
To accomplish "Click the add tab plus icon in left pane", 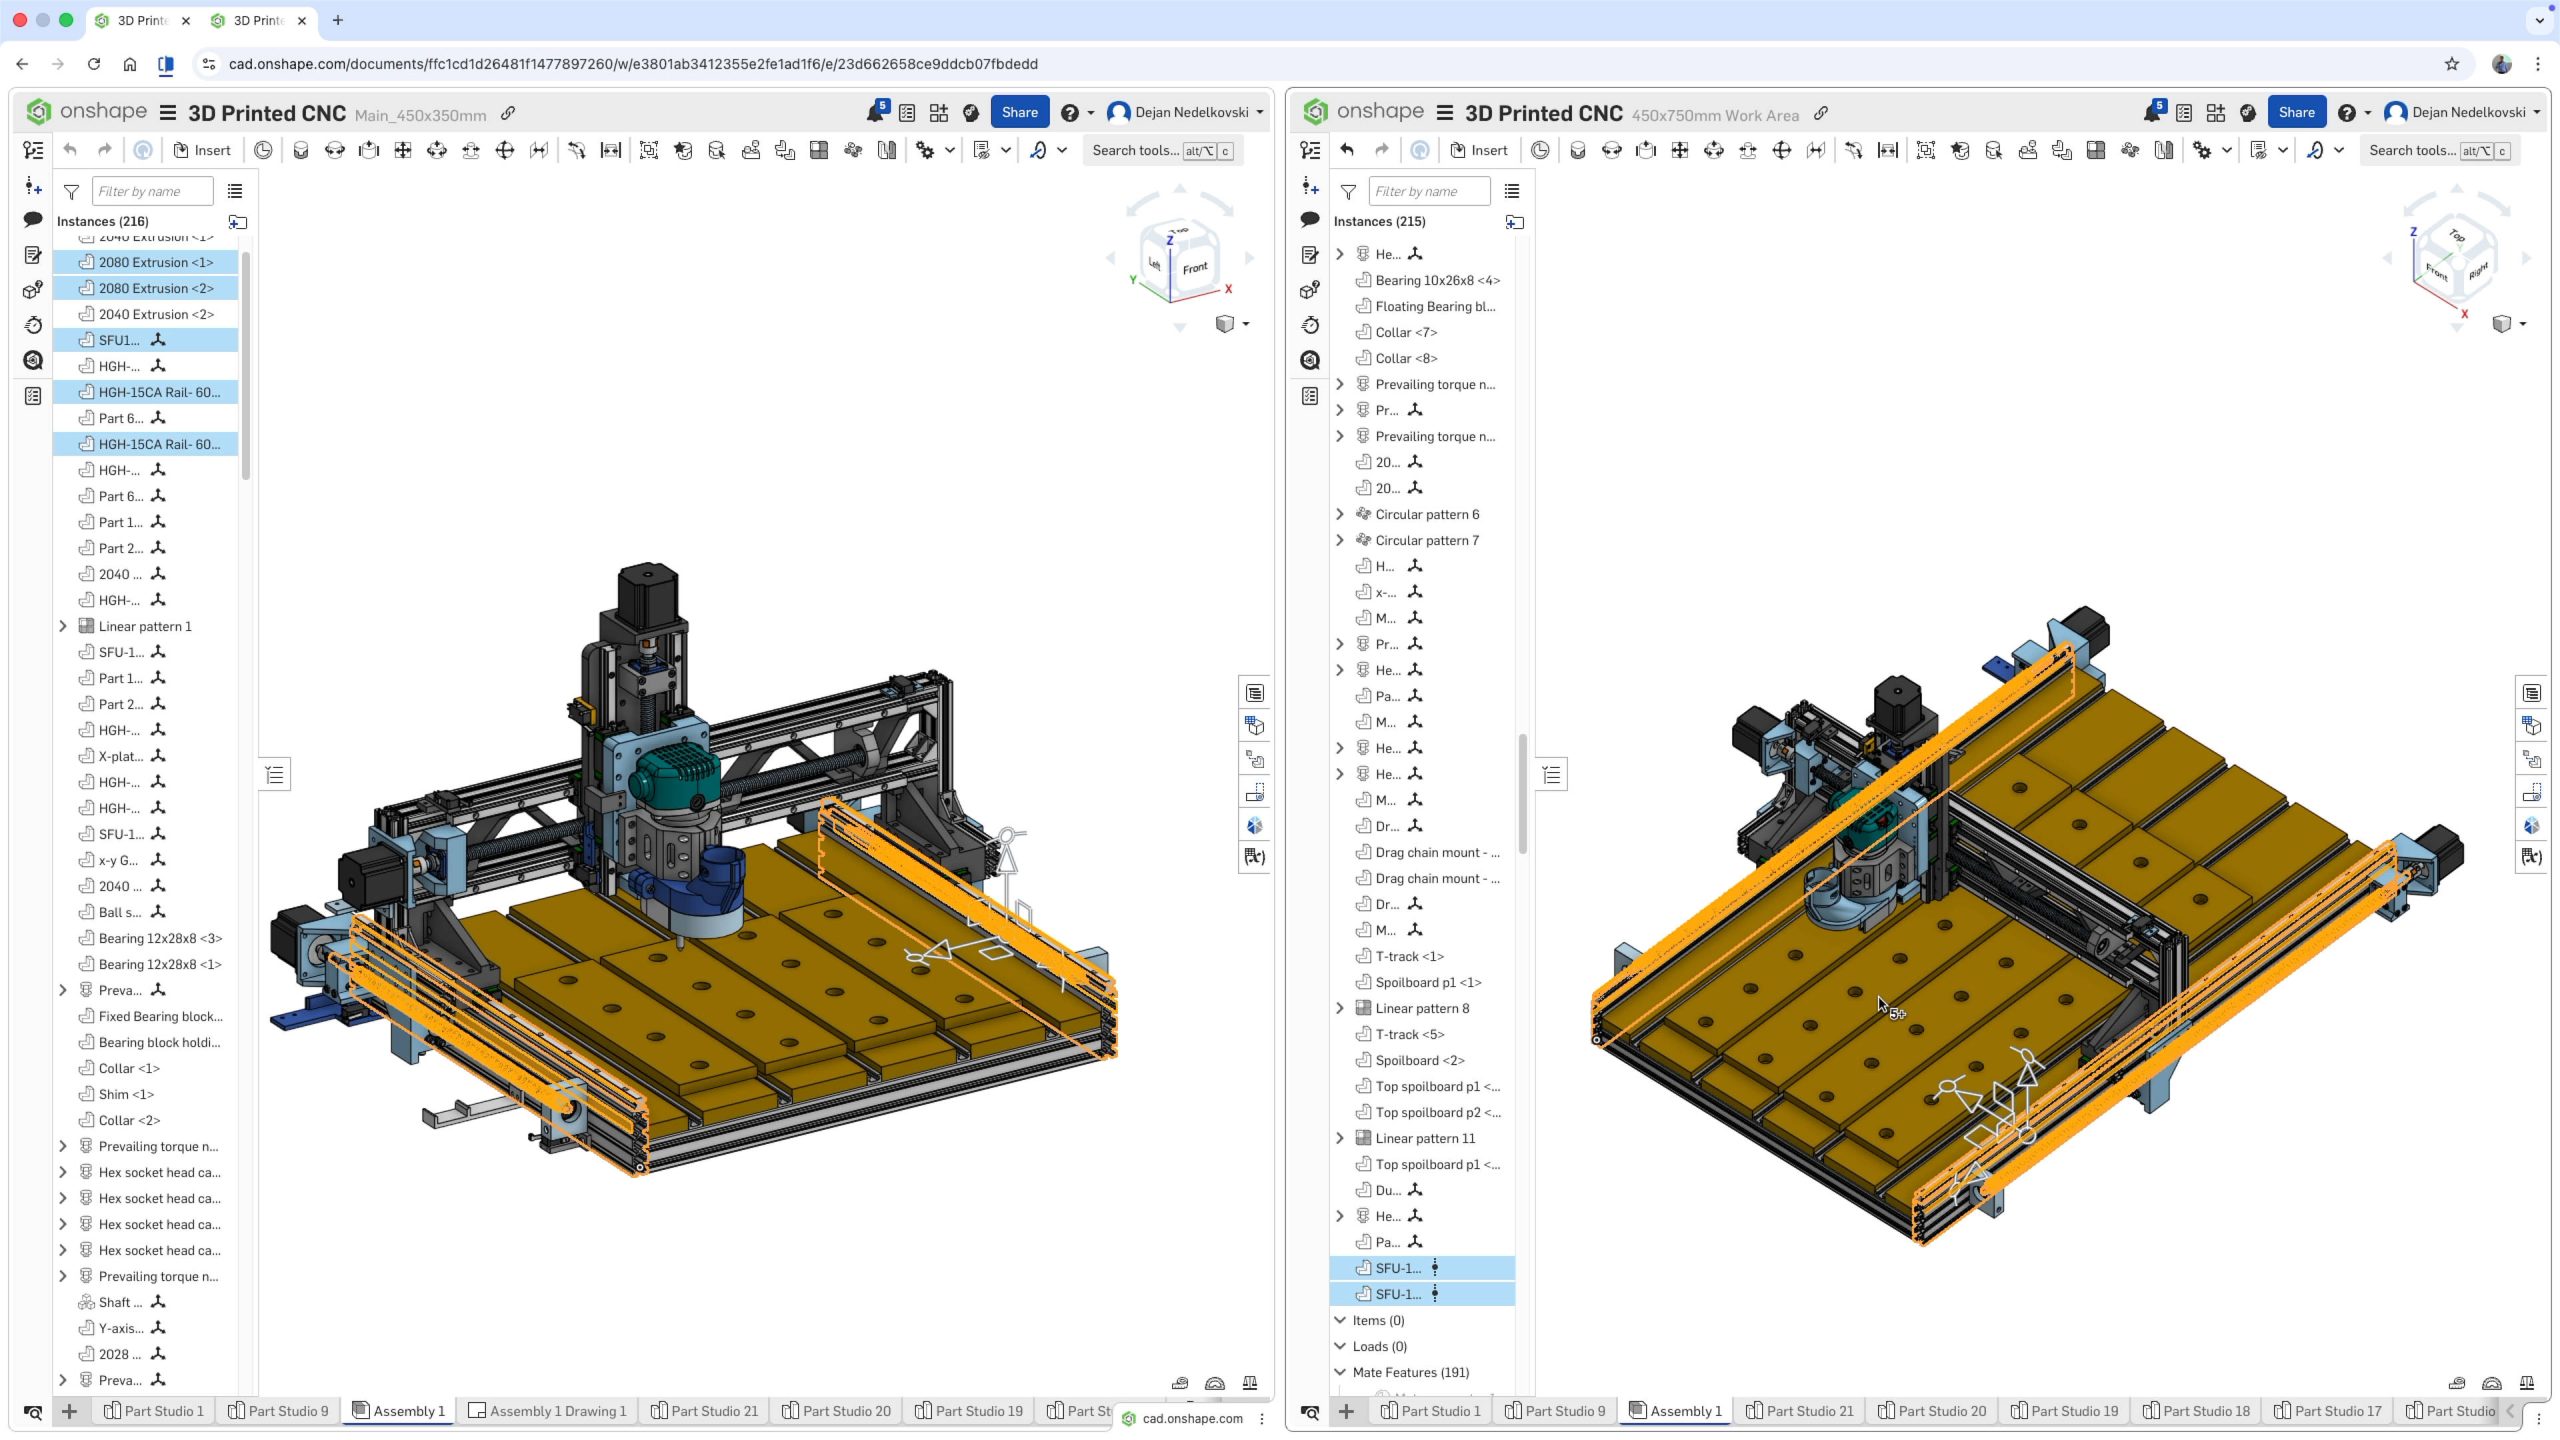I will pos(69,1411).
